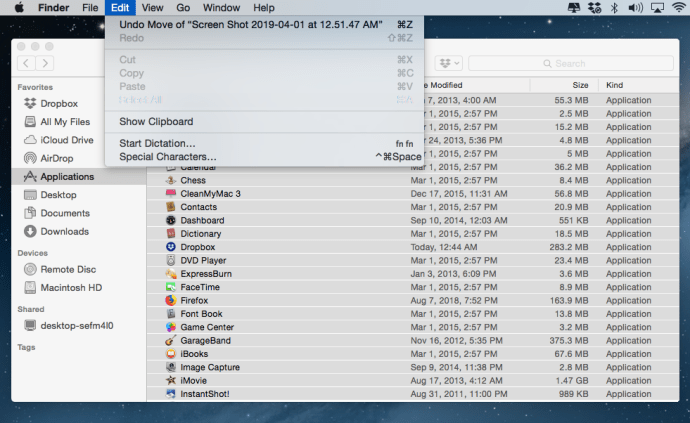Image resolution: width=690 pixels, height=423 pixels.
Task: Open the Firefox application icon
Action: (171, 300)
